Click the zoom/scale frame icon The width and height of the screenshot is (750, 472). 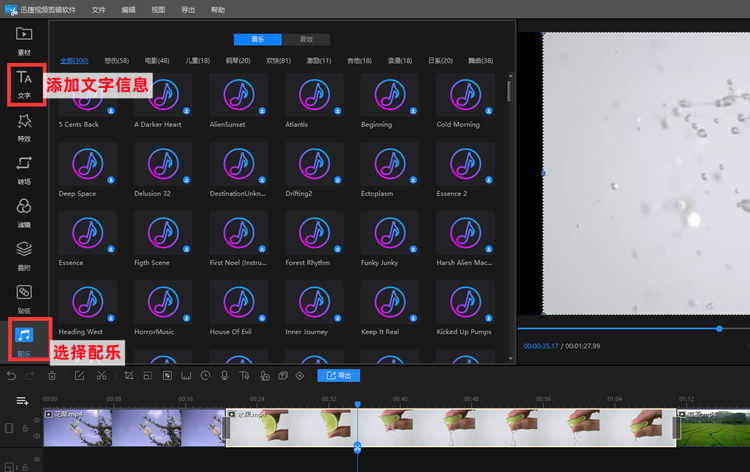point(148,376)
